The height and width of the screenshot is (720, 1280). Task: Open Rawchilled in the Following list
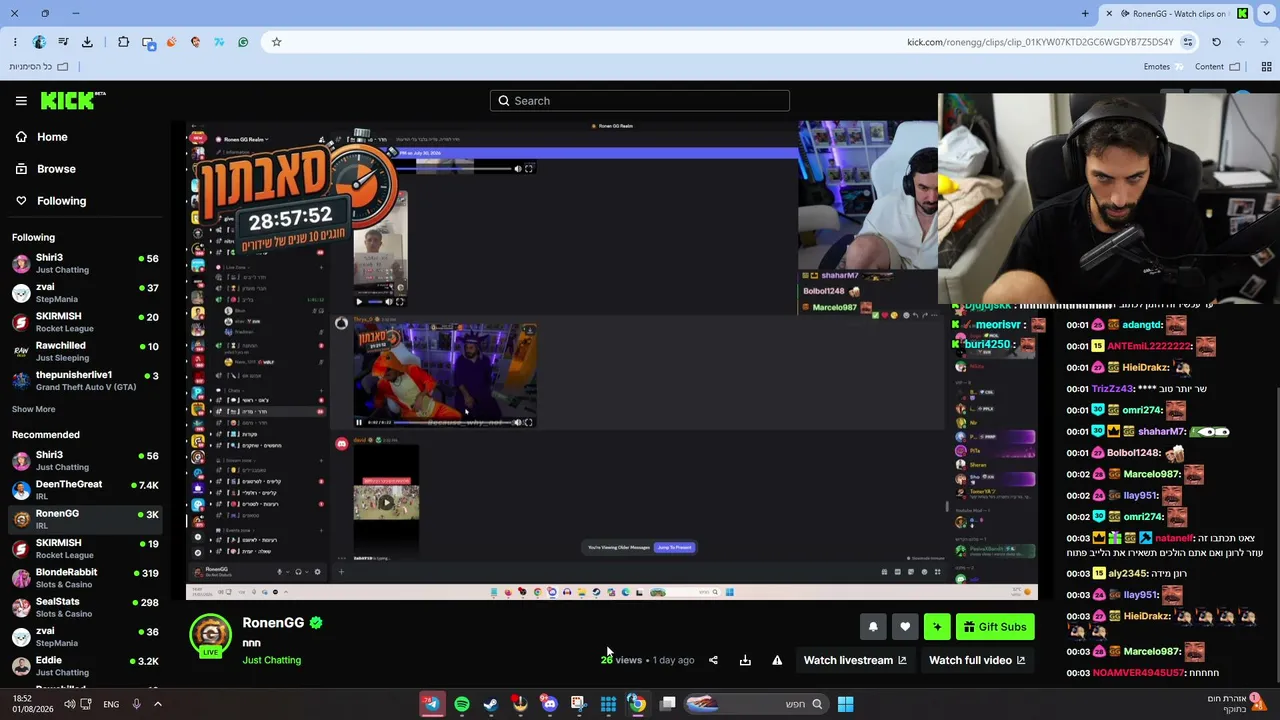[x=85, y=351]
